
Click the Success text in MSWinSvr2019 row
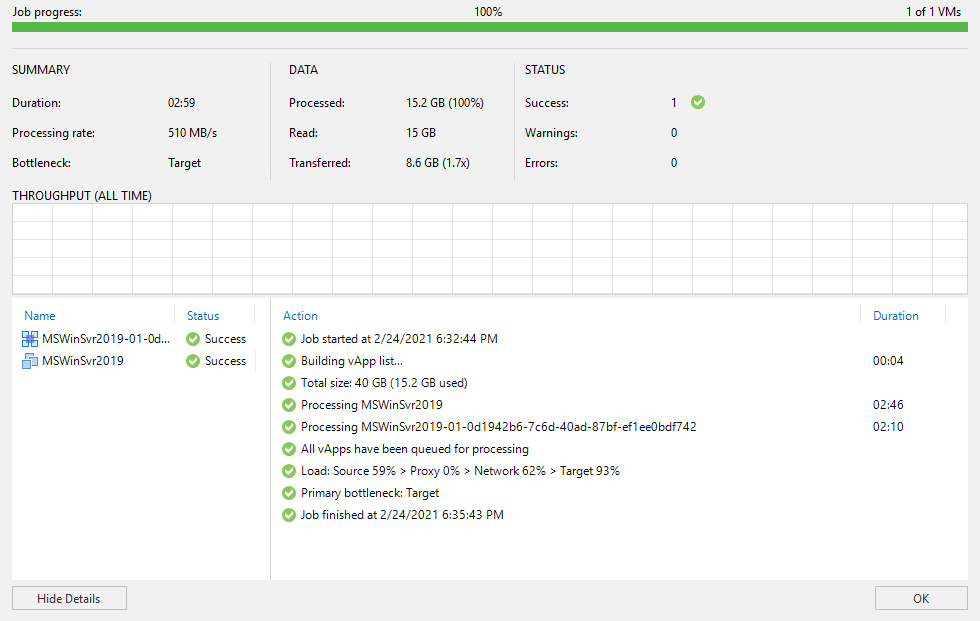[x=226, y=360]
